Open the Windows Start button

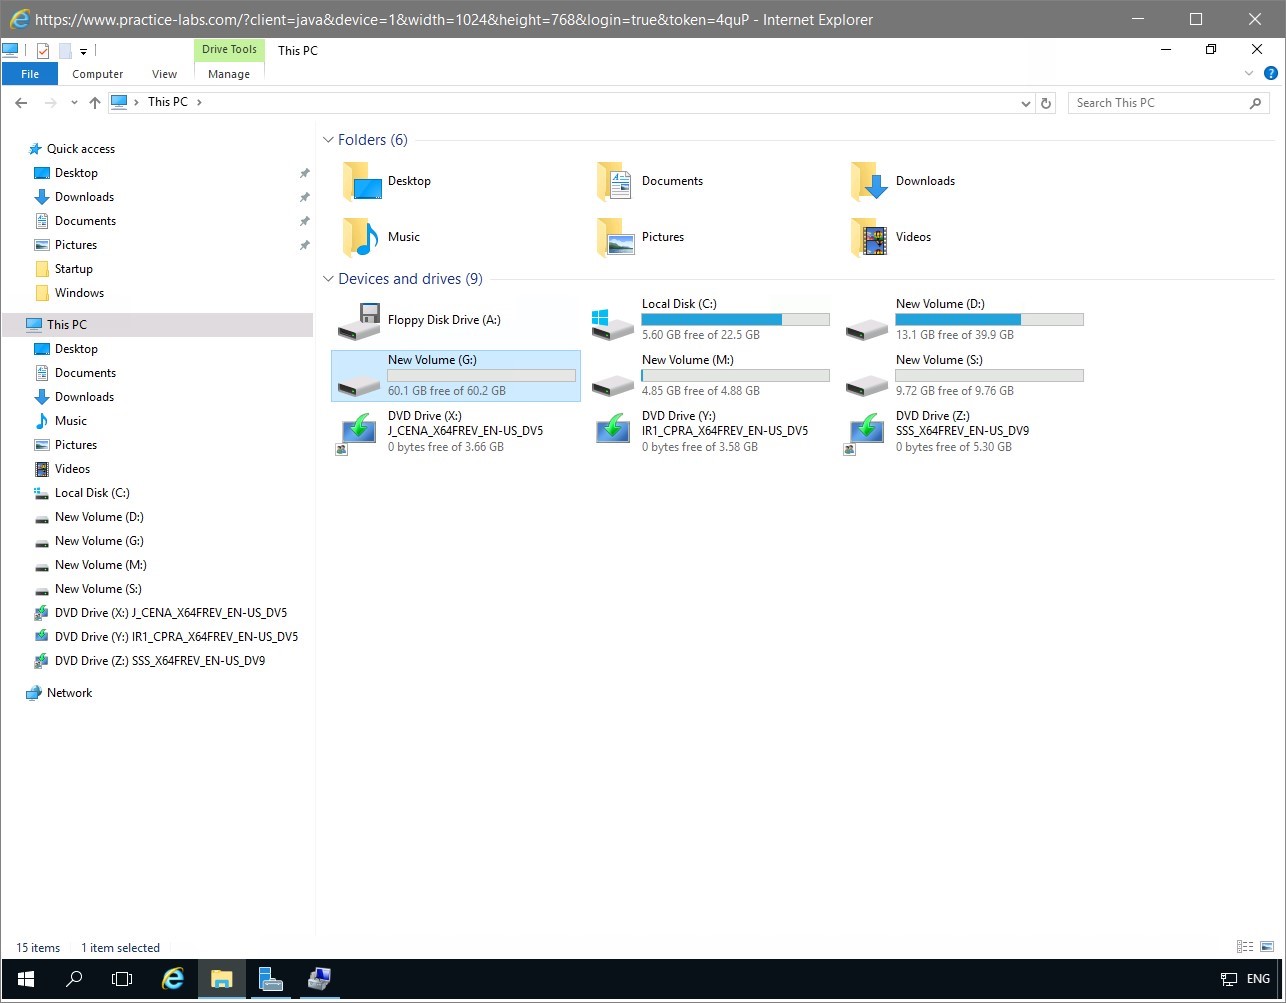point(26,979)
